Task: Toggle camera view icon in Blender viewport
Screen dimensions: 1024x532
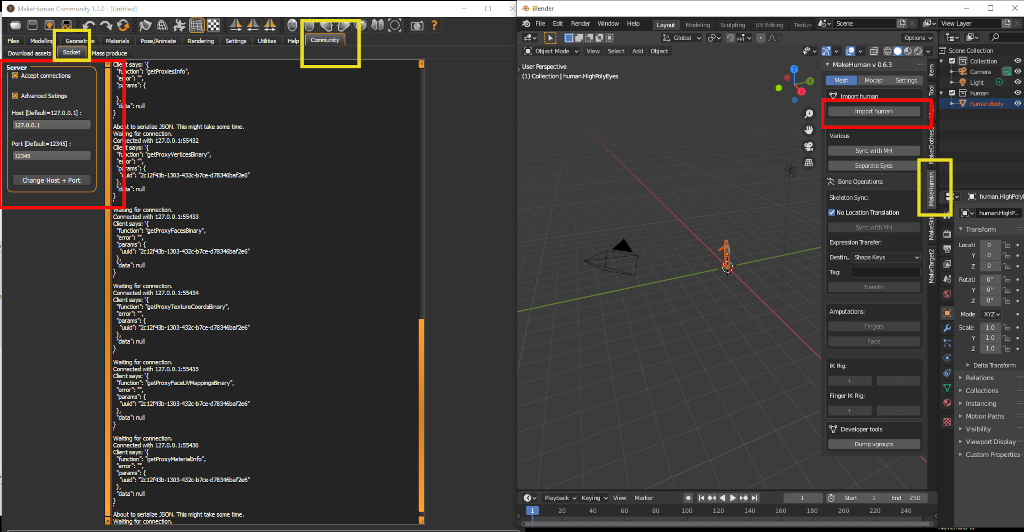Action: (x=808, y=146)
